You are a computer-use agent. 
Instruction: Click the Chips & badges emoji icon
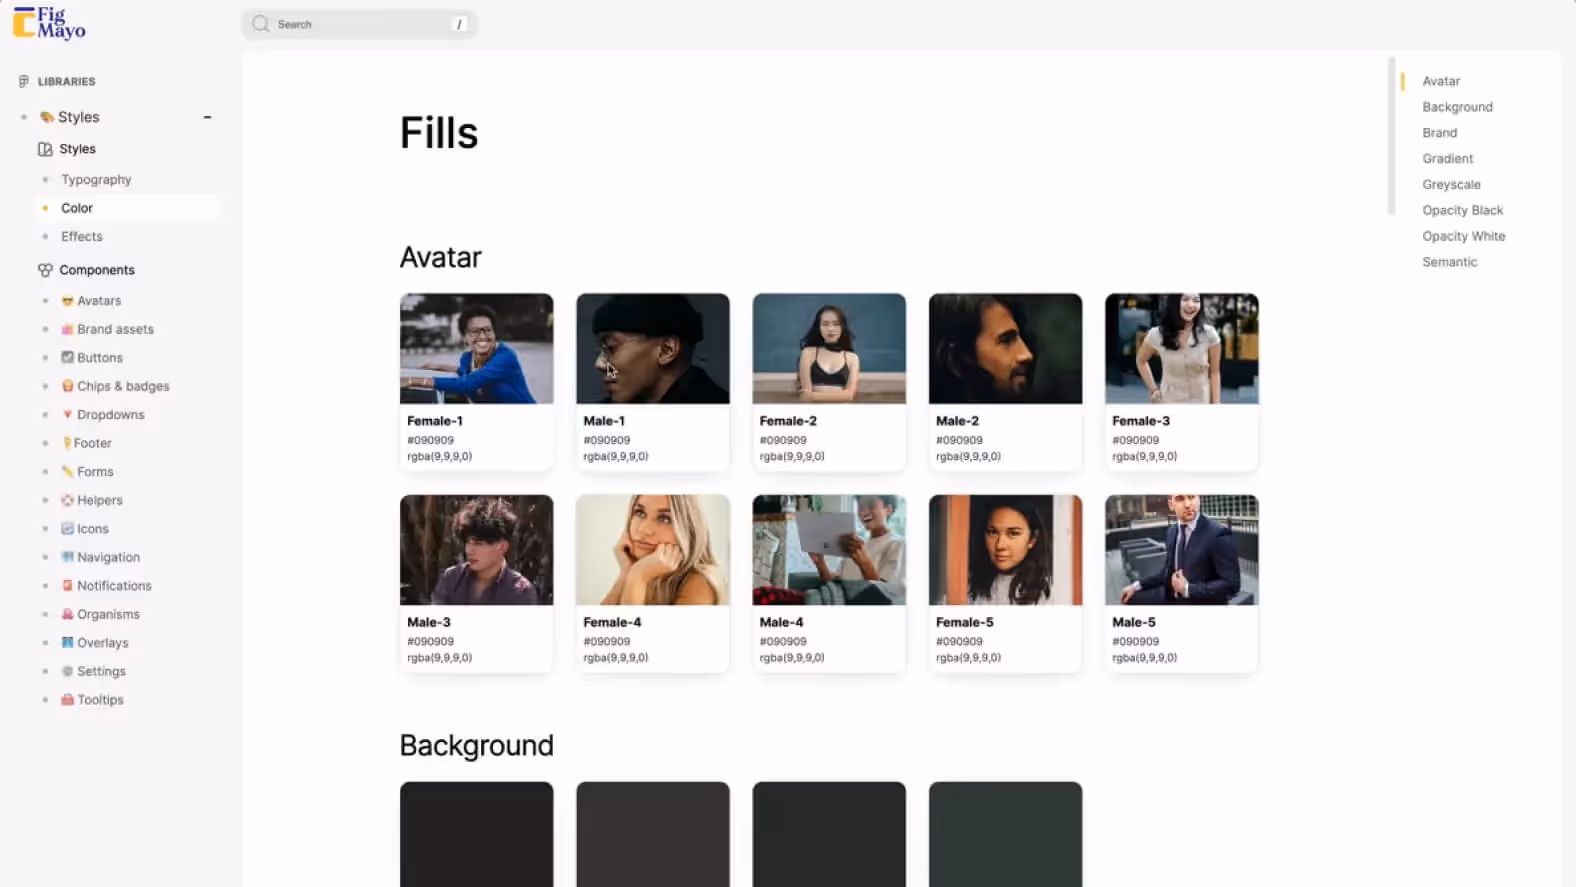tap(67, 386)
